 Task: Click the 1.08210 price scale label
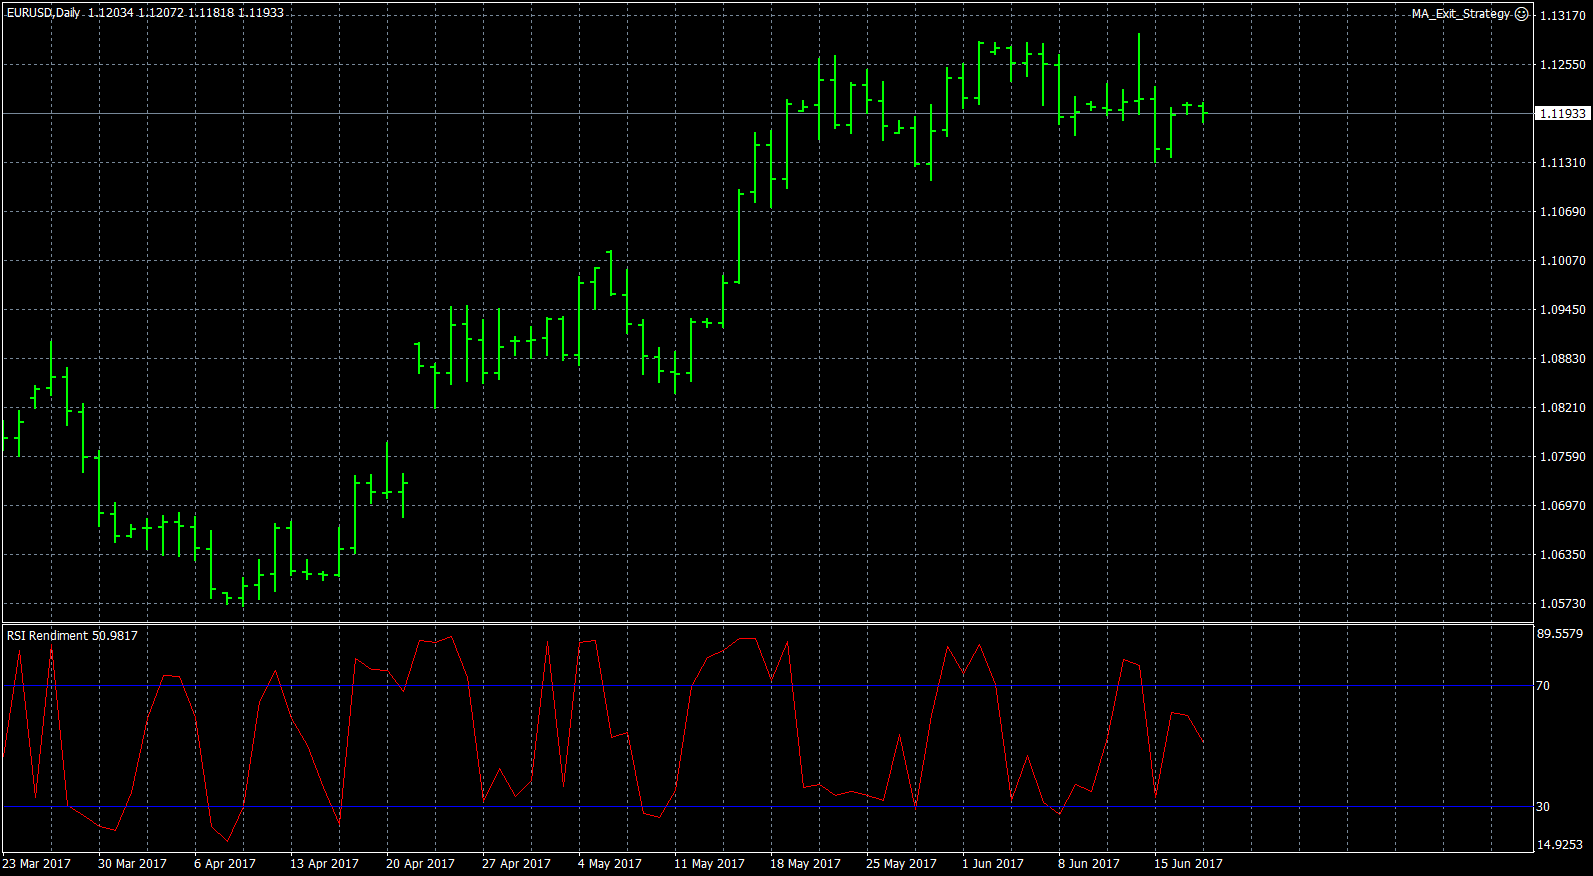1562,408
